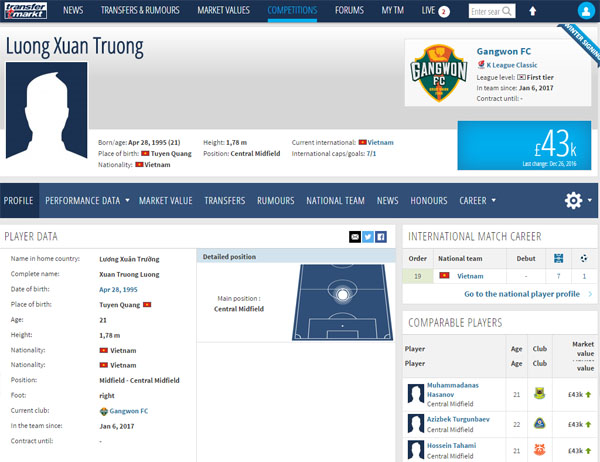Click the player silhouette profile picture
Screen dimensions: 600x462
[46, 111]
